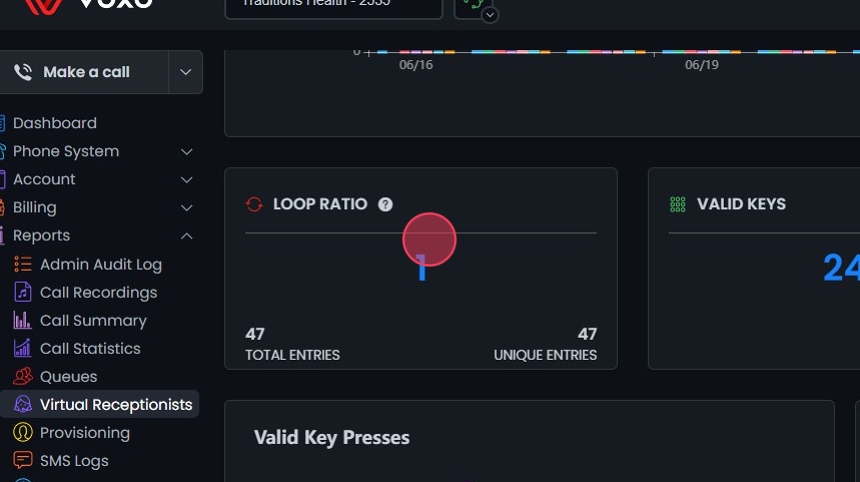860x482 pixels.
Task: Click the Call Summary bar chart icon
Action: click(22, 320)
